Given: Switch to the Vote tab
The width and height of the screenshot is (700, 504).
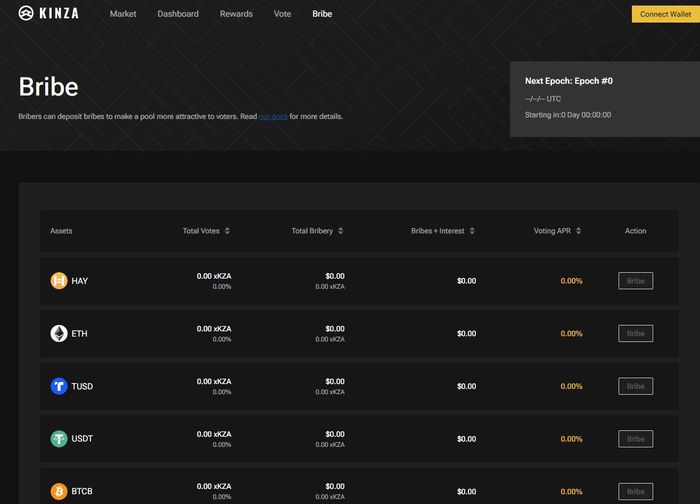Looking at the screenshot, I should click(282, 14).
